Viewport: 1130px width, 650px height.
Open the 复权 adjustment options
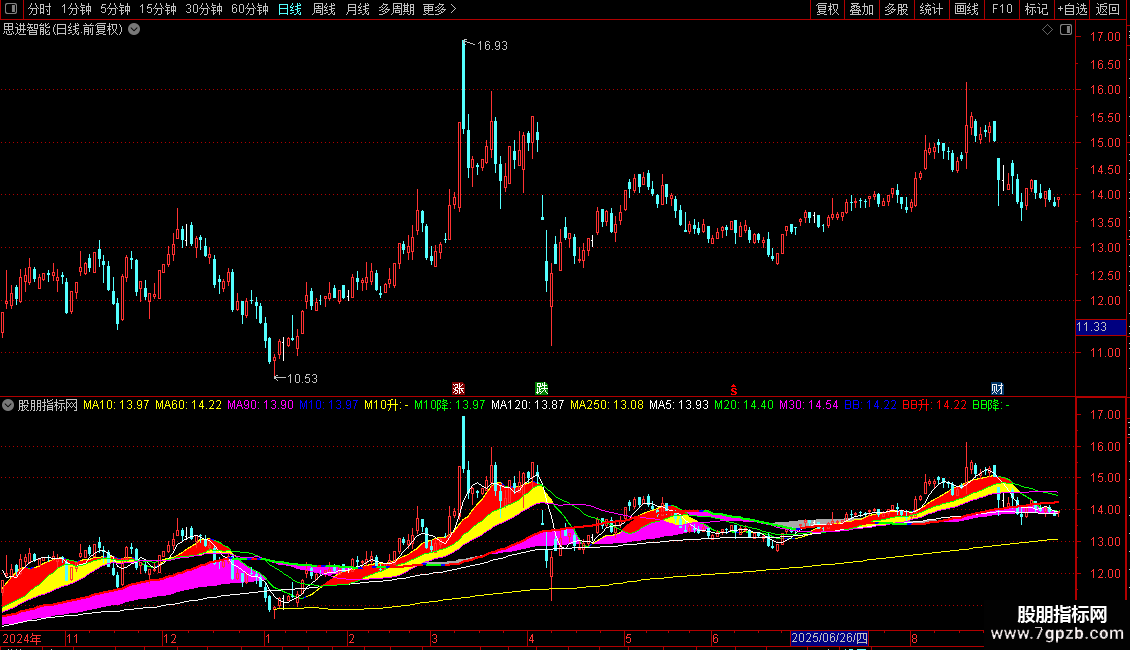coord(827,9)
